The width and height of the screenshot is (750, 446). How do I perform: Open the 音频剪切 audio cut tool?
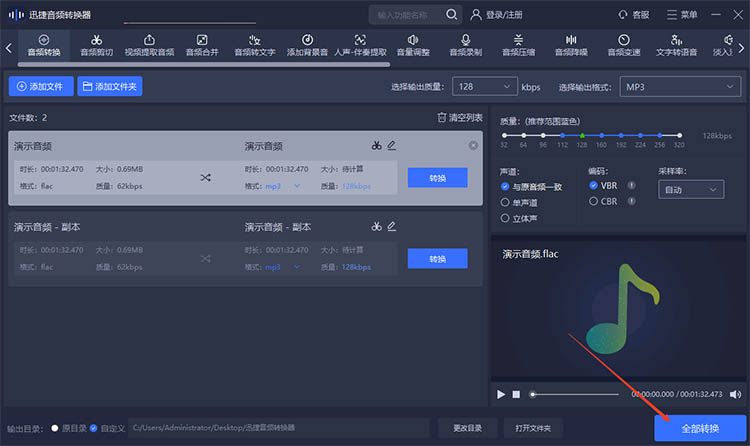[x=97, y=45]
